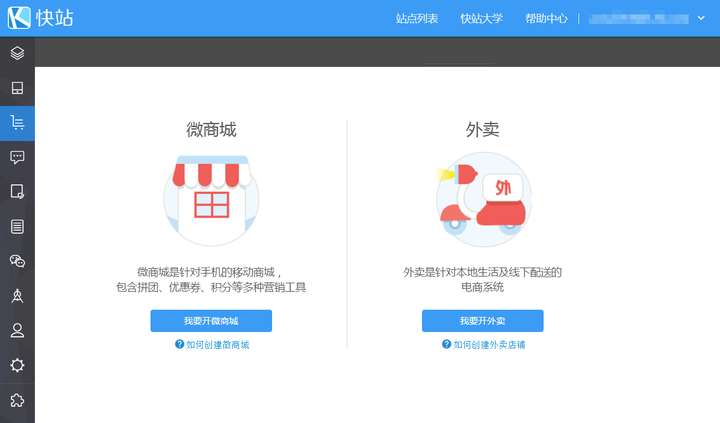The image size is (720, 423).
Task: Open the document list icon in sidebar
Action: (17, 226)
